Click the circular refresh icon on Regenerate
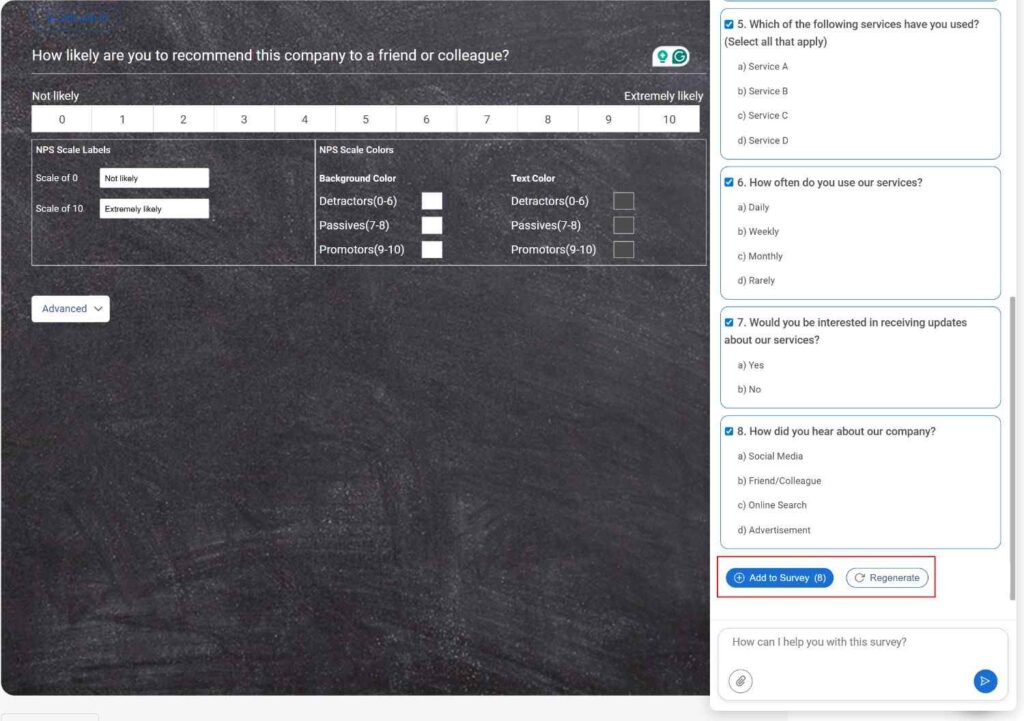The image size is (1024, 721). pos(858,577)
